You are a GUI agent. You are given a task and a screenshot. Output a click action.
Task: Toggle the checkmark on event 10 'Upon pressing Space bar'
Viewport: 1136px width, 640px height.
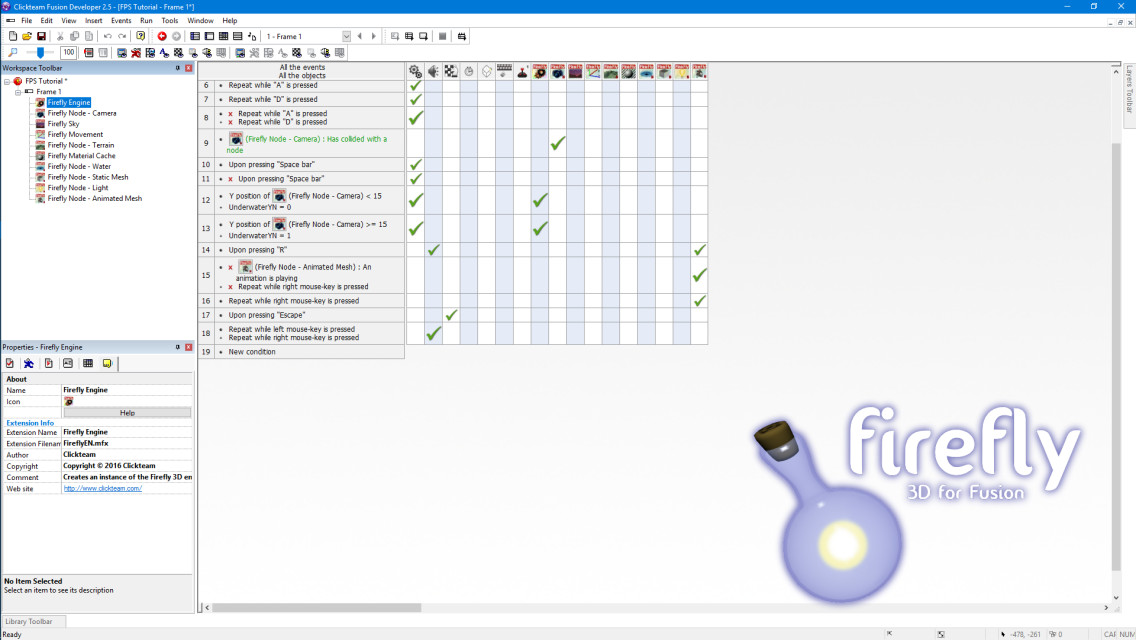pyautogui.click(x=414, y=164)
